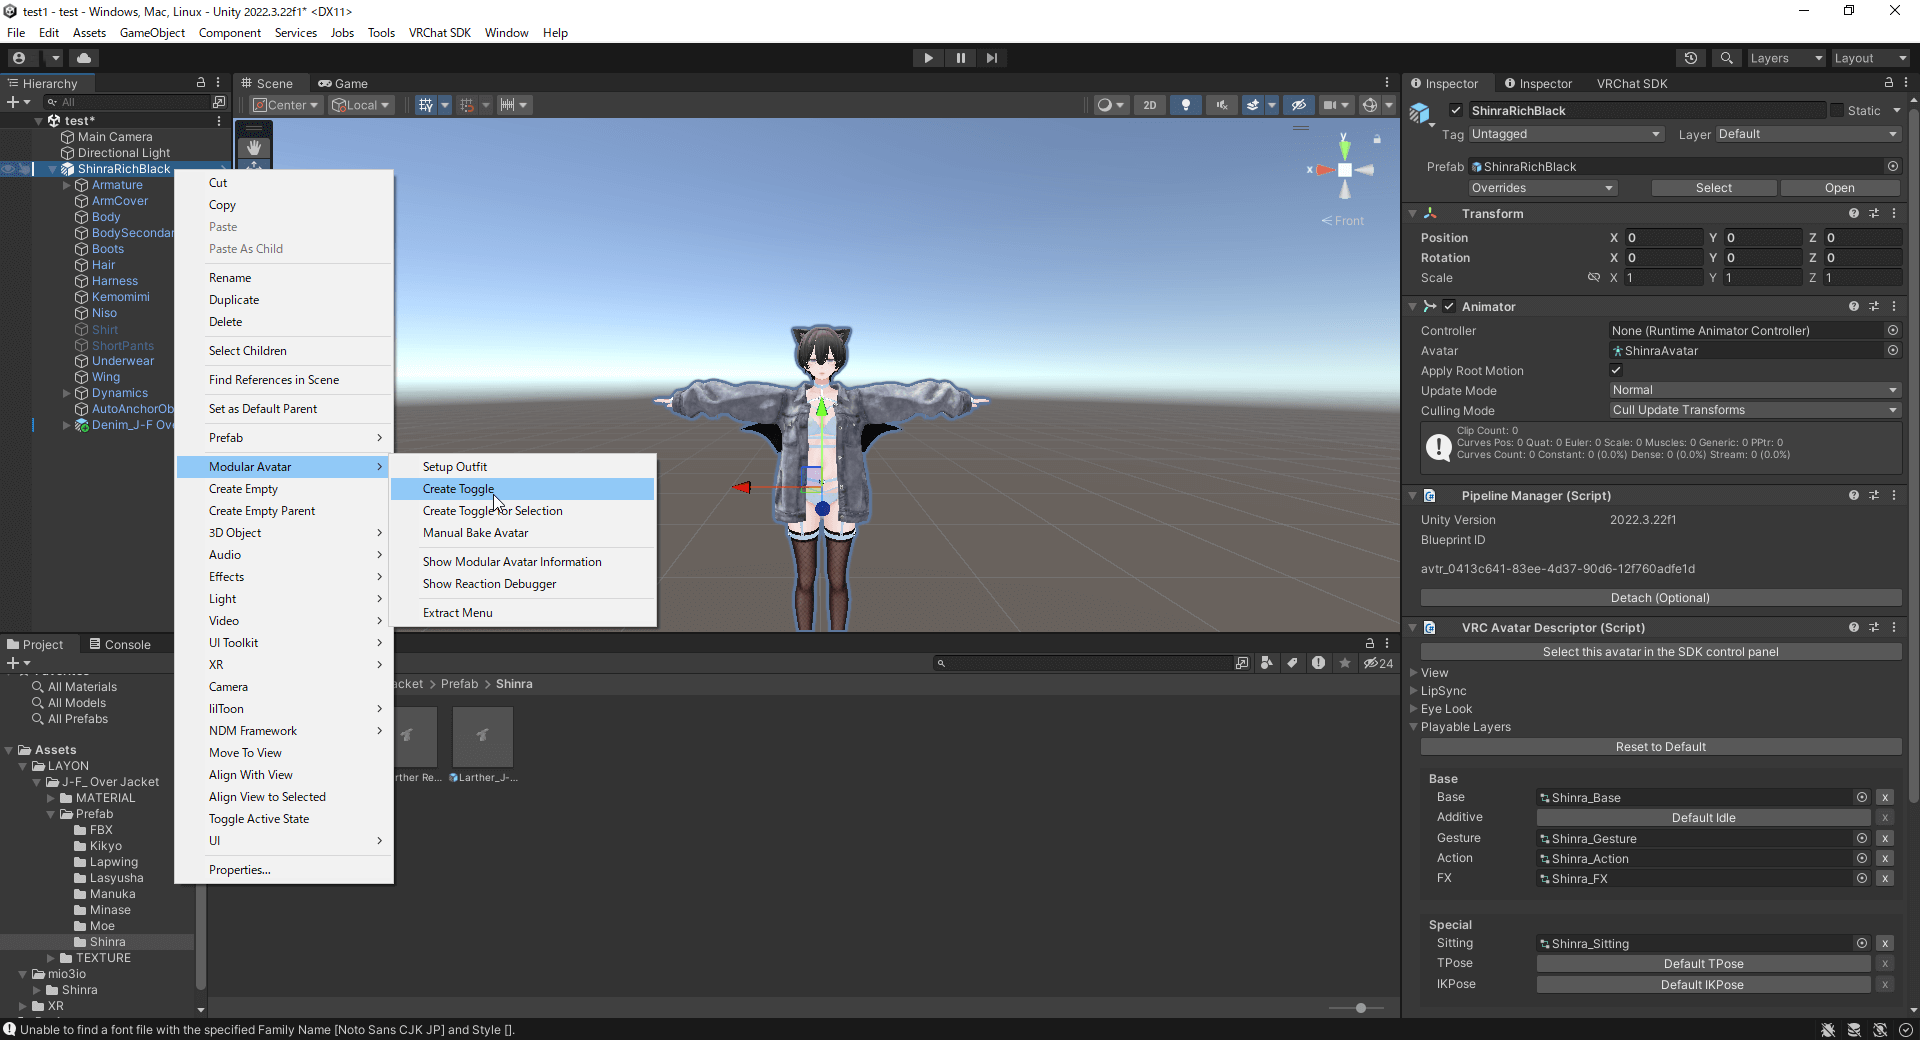1920x1040 pixels.
Task: Click the Project panel thumbnail size slider
Action: (x=1356, y=1008)
